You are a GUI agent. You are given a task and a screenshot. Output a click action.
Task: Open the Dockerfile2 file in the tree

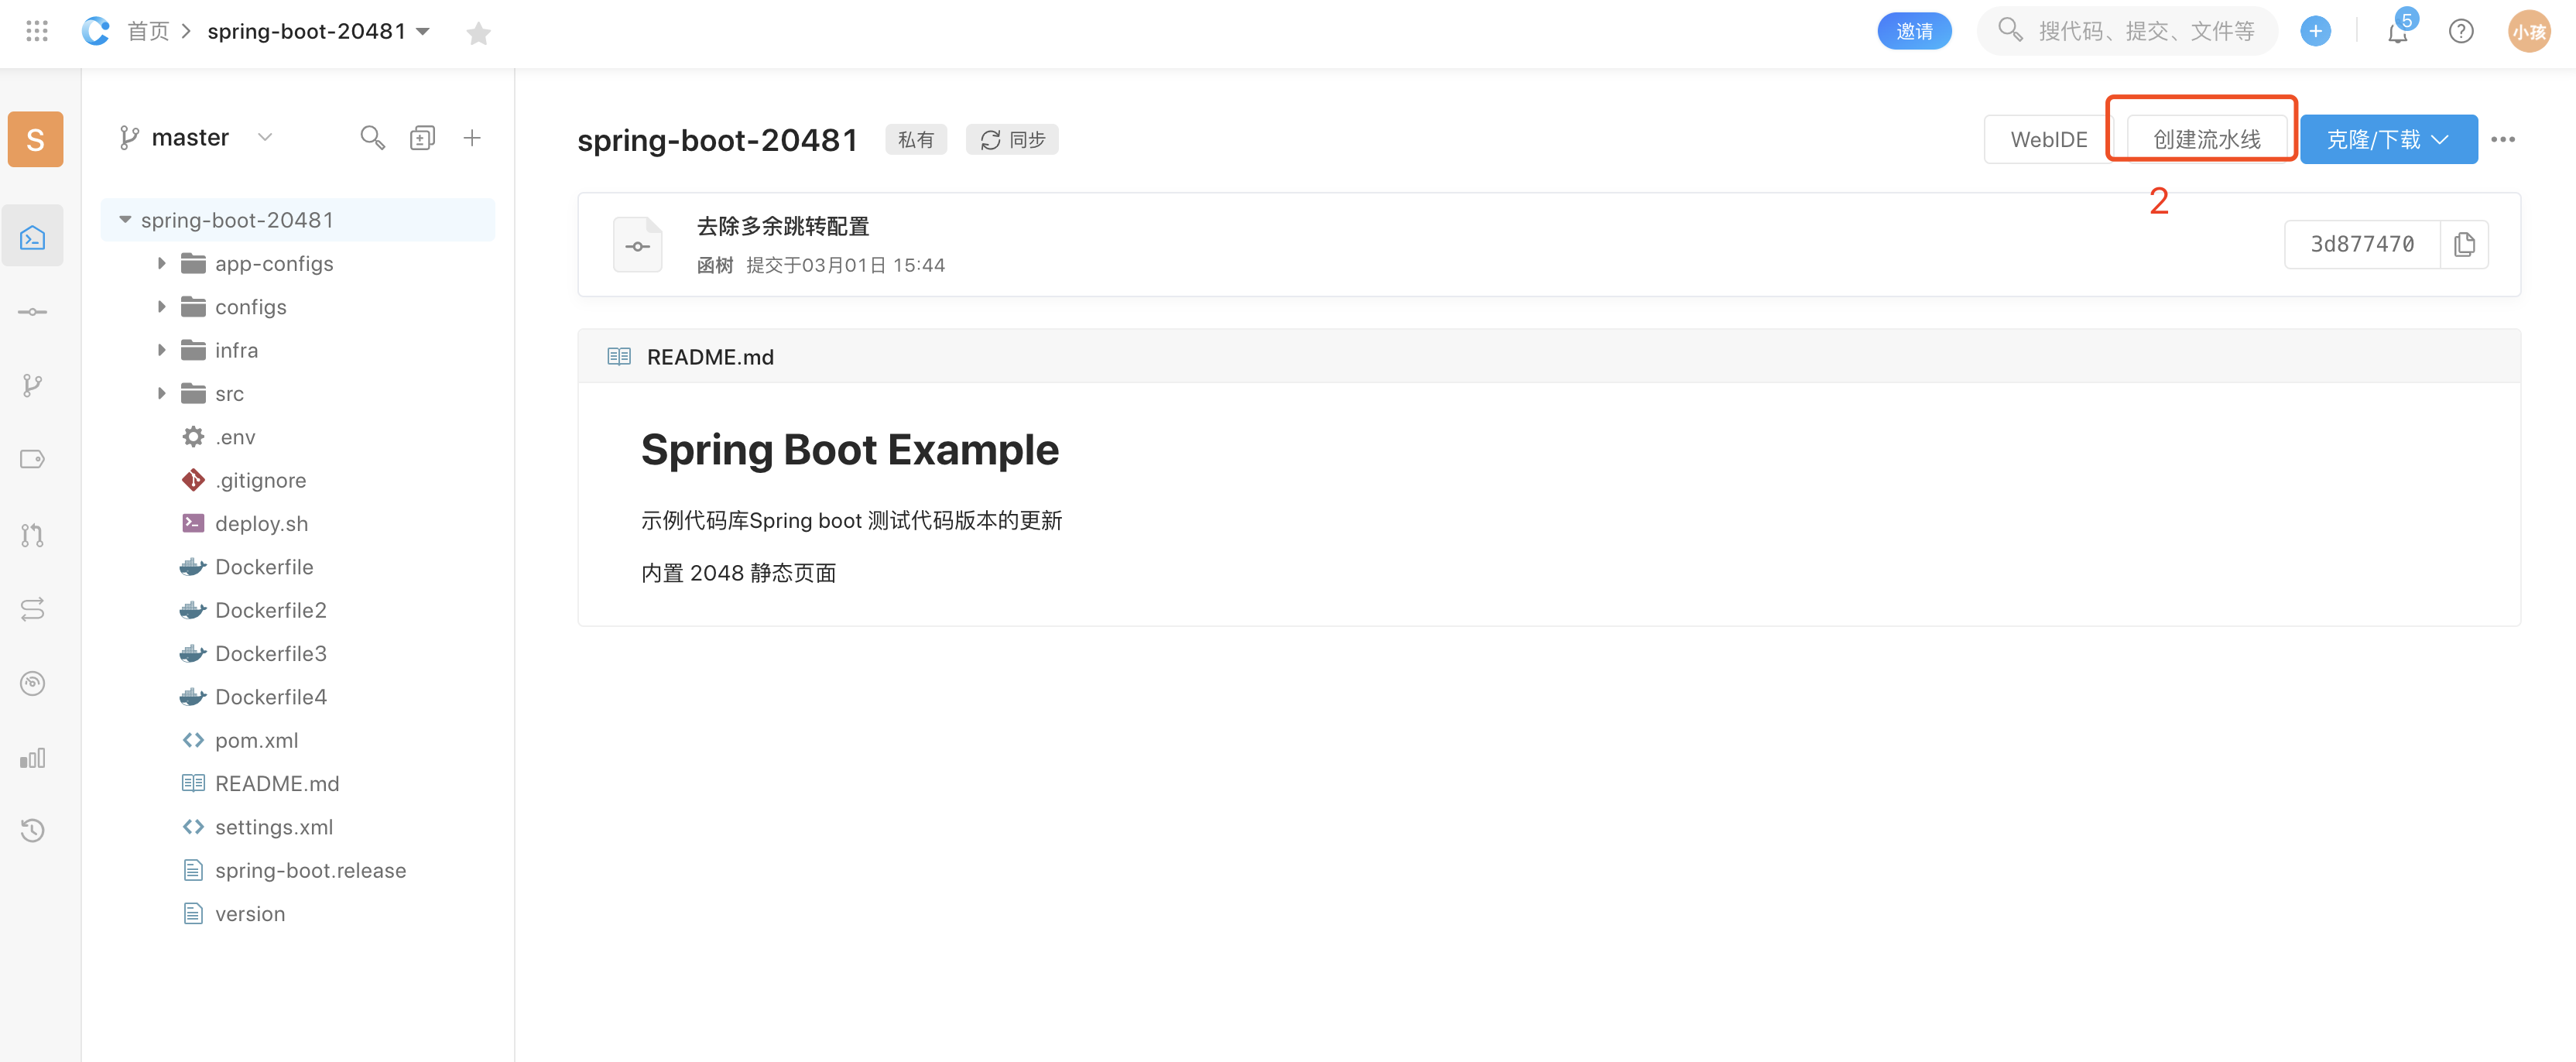coord(270,610)
